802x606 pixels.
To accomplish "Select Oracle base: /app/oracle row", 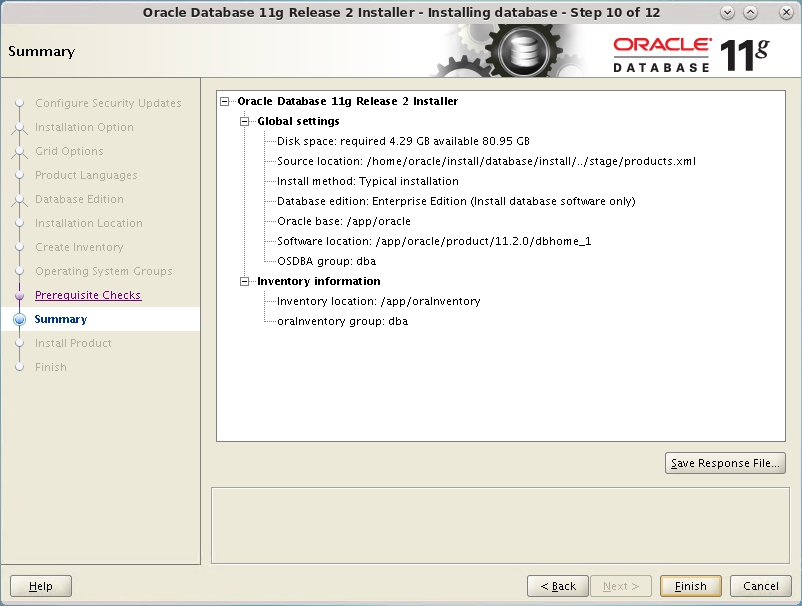I will pos(344,221).
